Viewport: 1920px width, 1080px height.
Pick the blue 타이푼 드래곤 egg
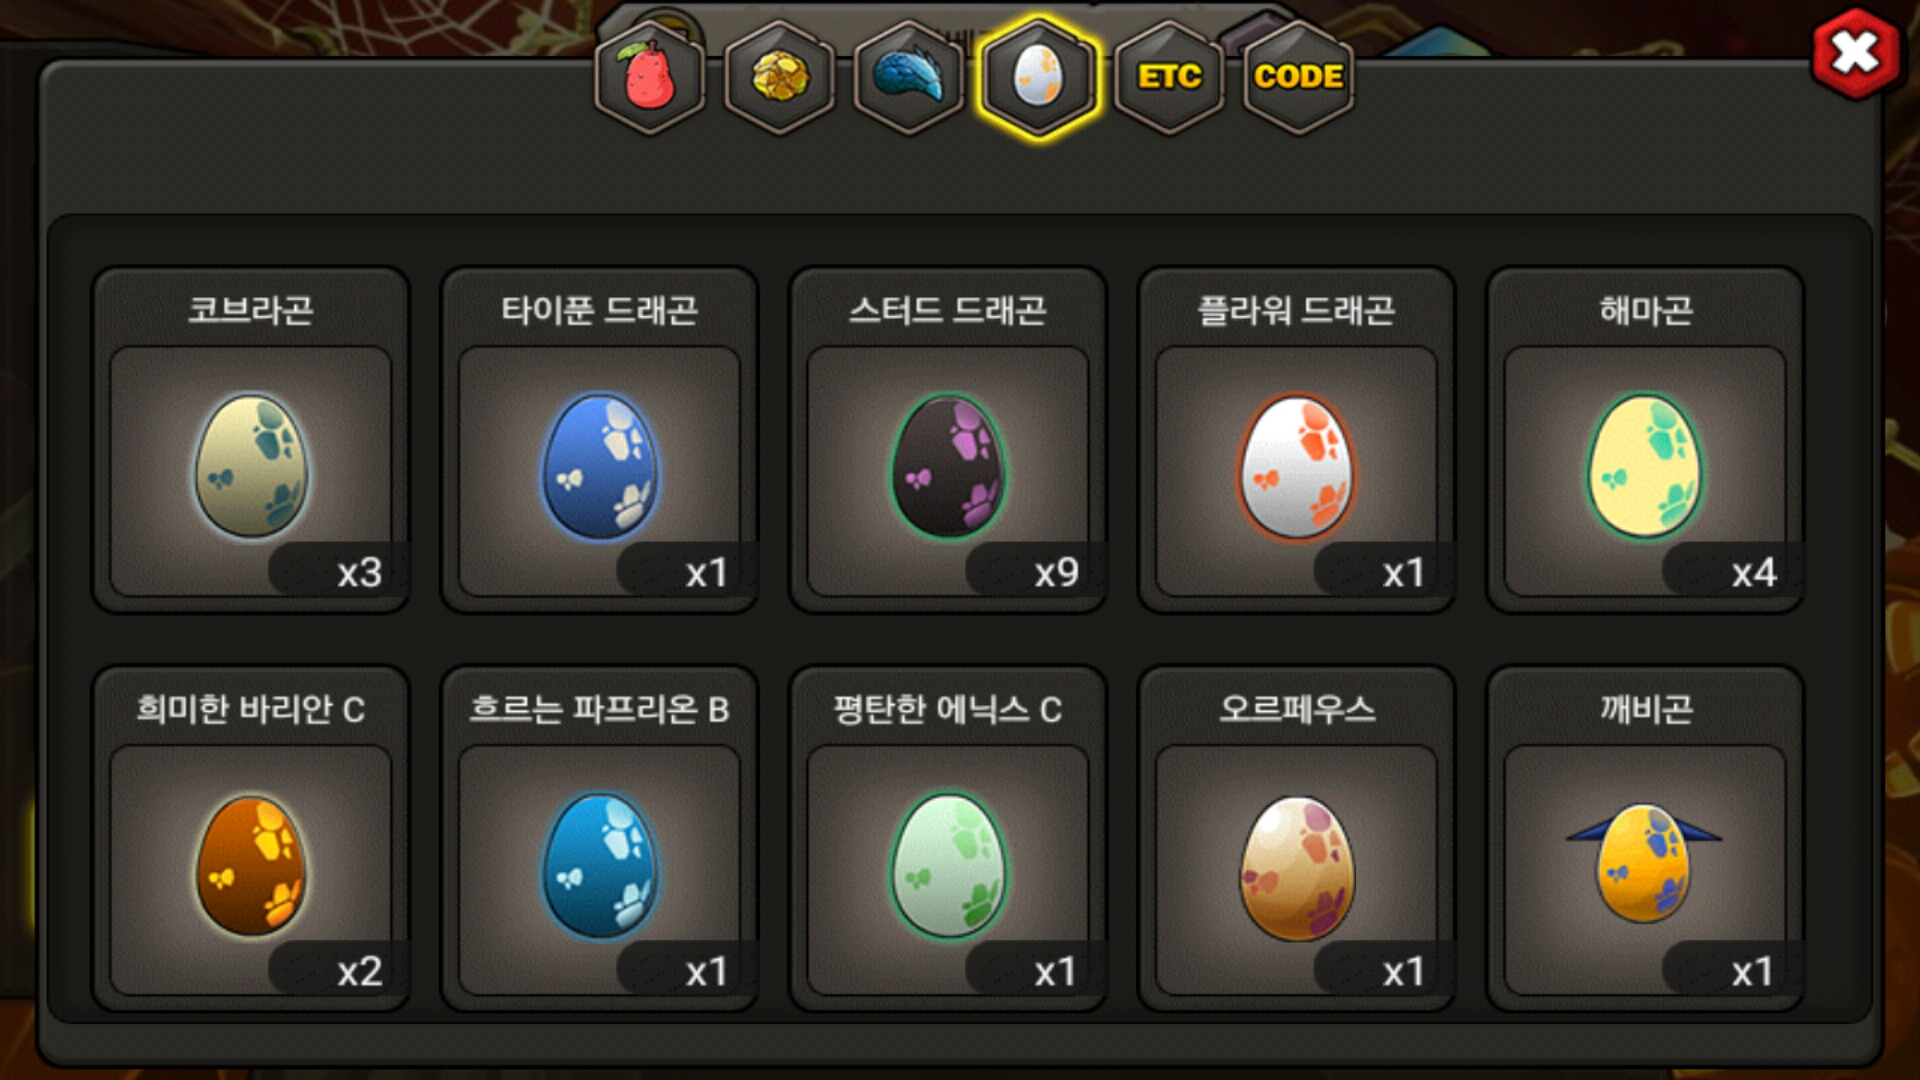(x=600, y=467)
